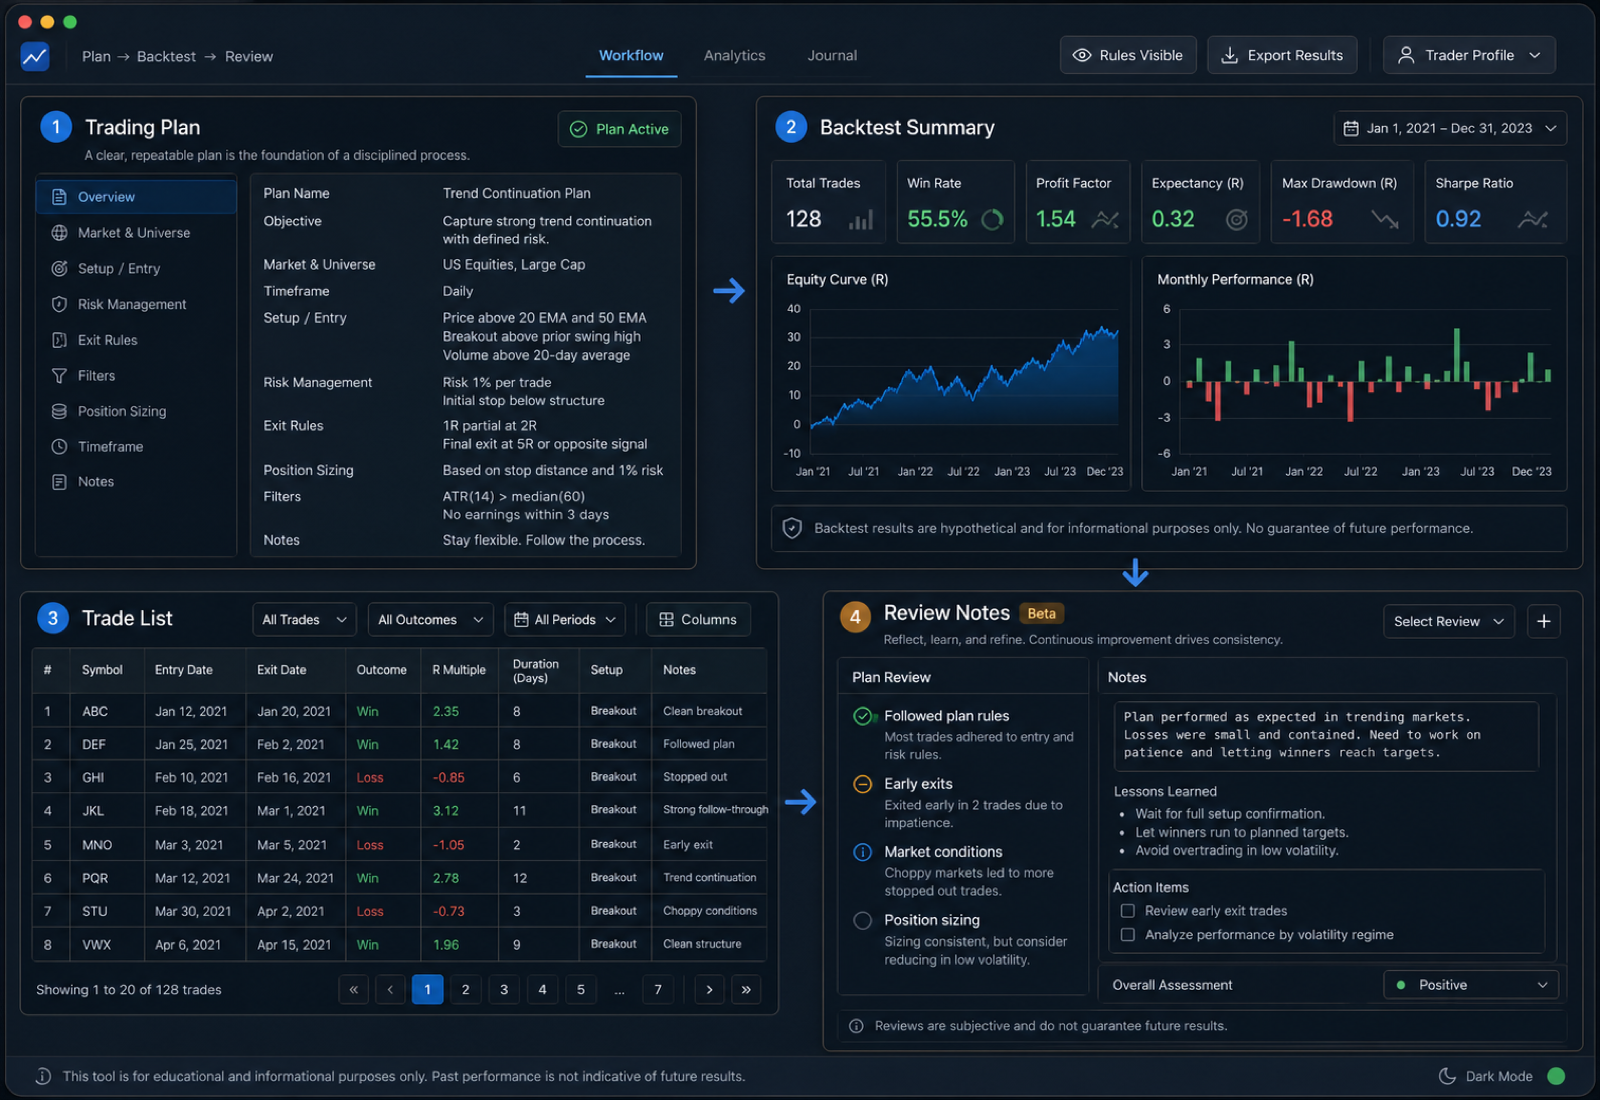Click the Backtest breadcrumb link
The width and height of the screenshot is (1600, 1100).
click(x=166, y=56)
